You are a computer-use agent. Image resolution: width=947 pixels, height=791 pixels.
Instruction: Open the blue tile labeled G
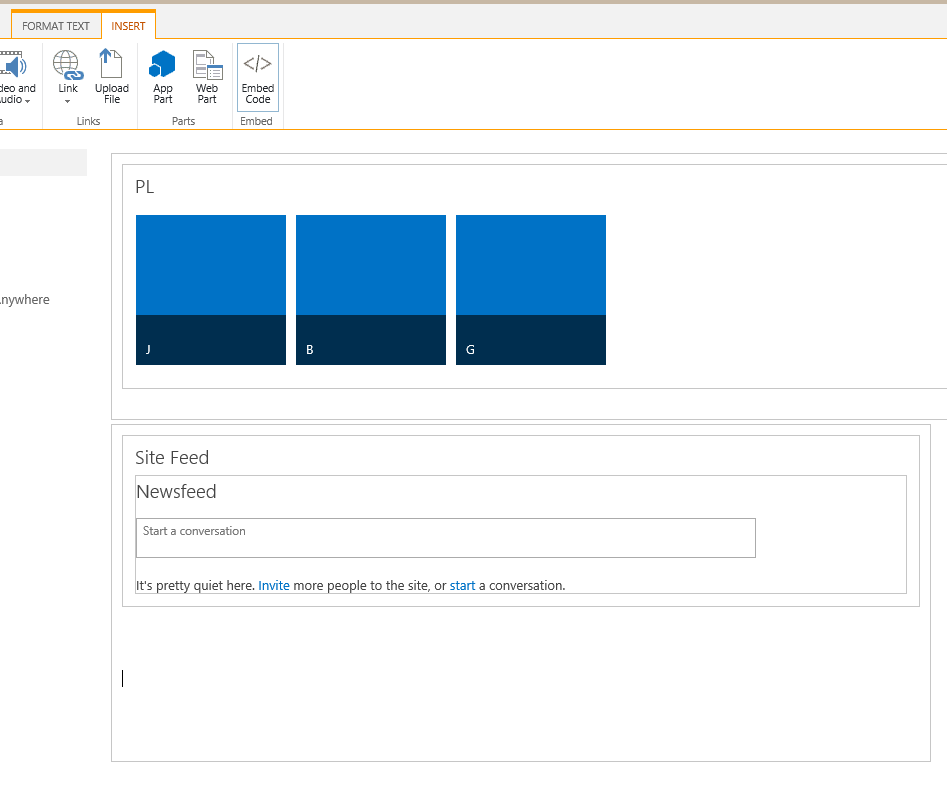(x=531, y=290)
